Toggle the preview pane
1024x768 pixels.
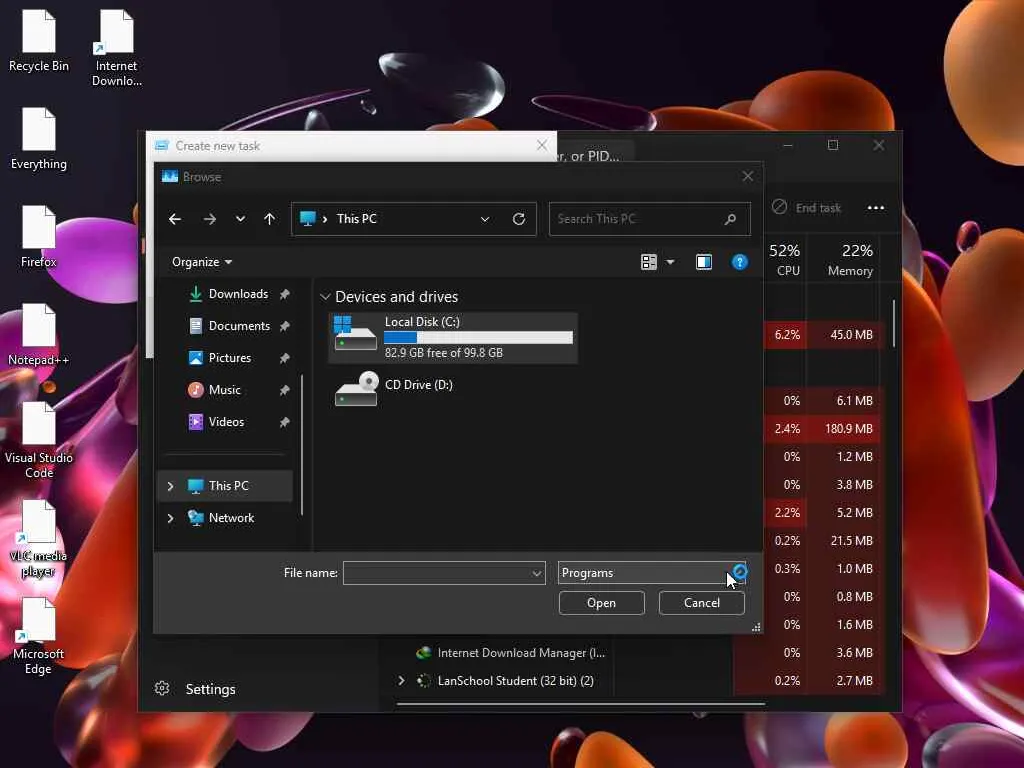point(703,262)
